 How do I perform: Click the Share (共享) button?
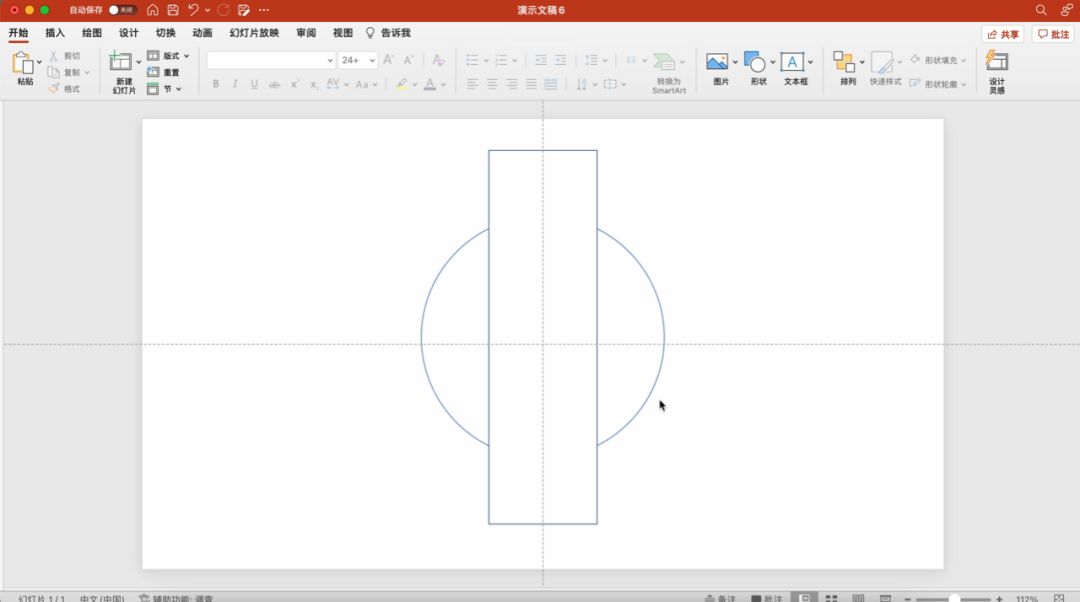[x=1002, y=34]
